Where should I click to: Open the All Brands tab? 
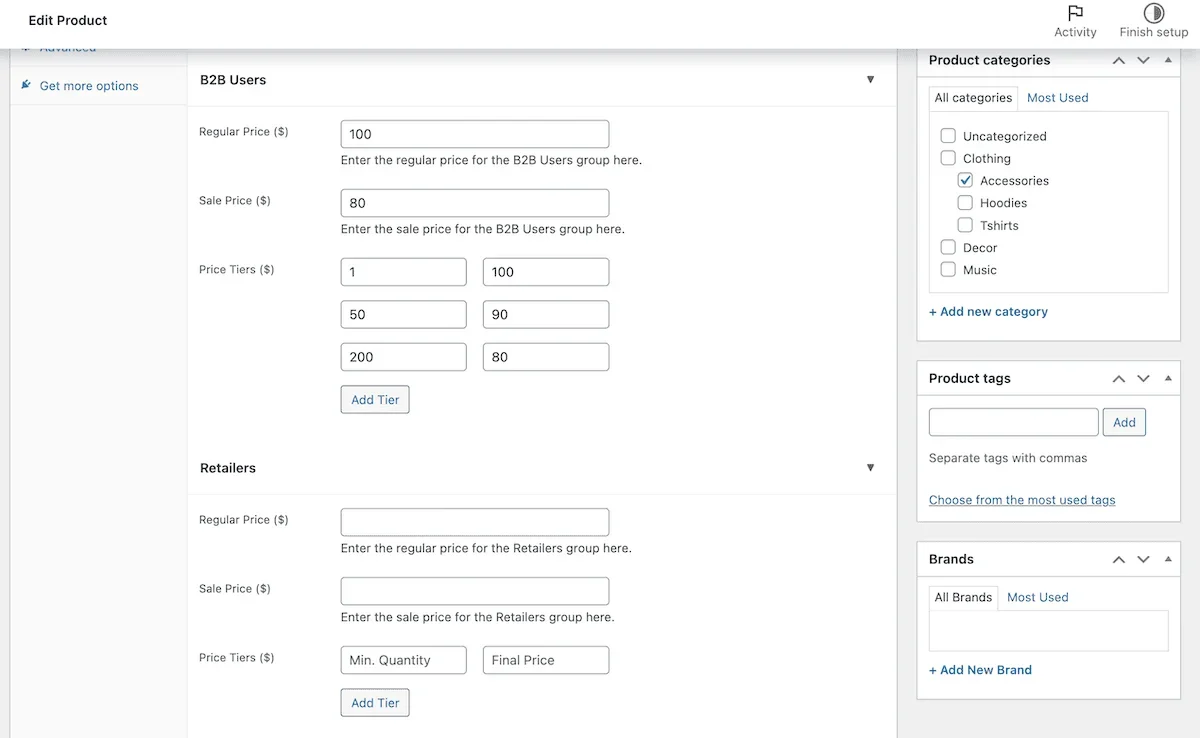(x=963, y=597)
